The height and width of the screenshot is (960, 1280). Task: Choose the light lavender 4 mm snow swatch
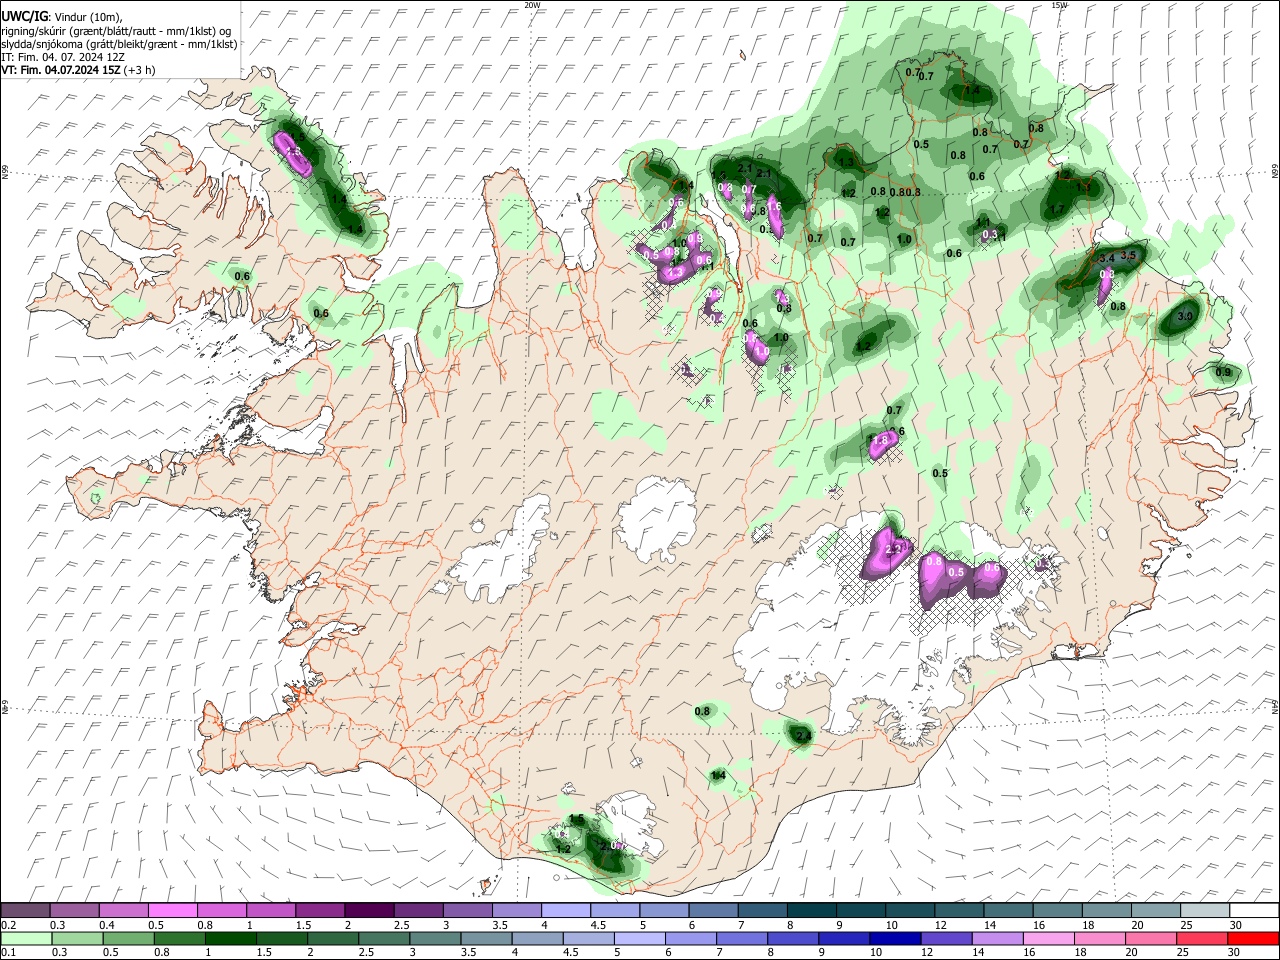coord(567,910)
